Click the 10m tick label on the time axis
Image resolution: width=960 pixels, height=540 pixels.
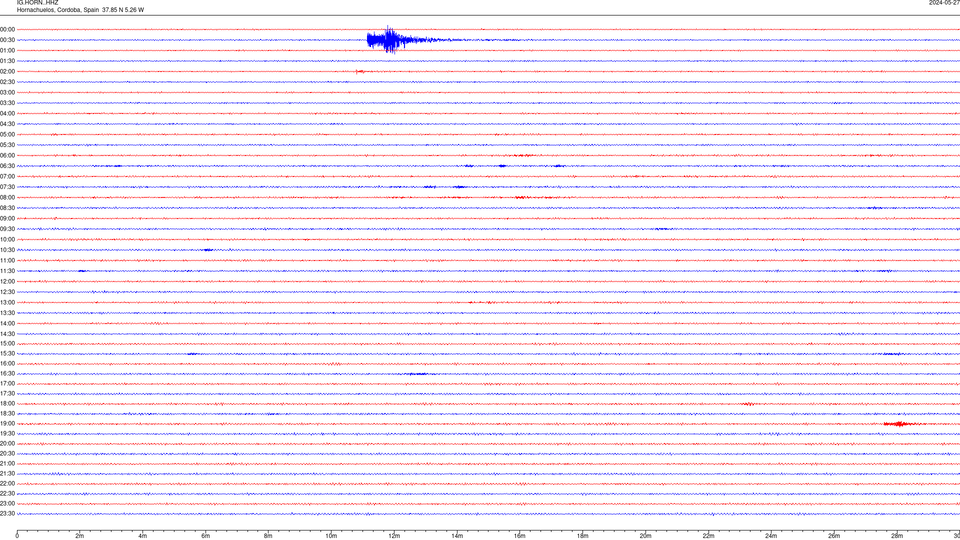[331, 536]
